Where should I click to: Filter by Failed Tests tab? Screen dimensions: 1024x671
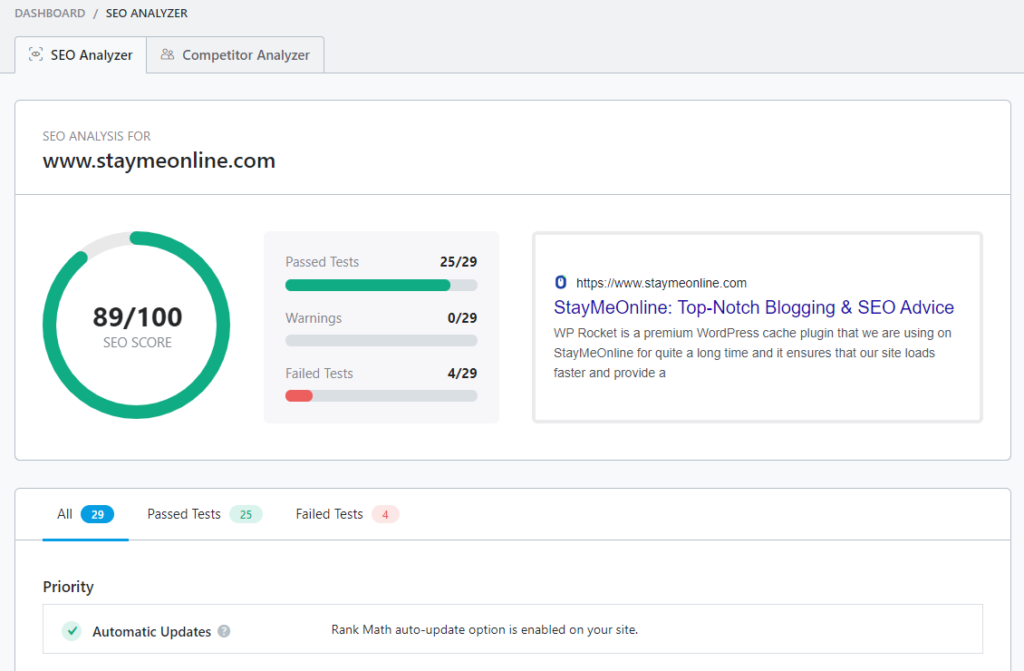[x=347, y=514]
